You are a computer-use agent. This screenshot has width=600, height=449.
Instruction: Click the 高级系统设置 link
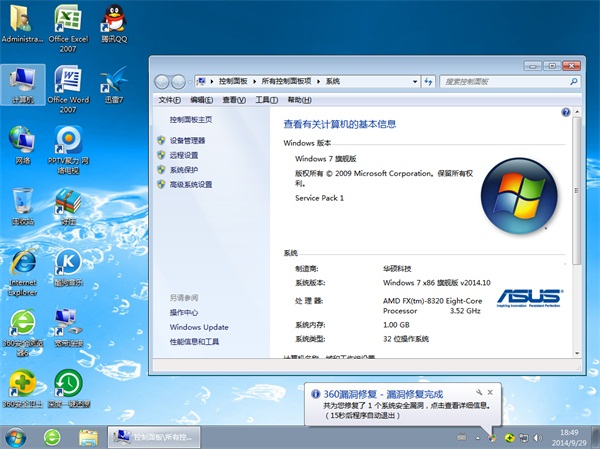(x=190, y=184)
